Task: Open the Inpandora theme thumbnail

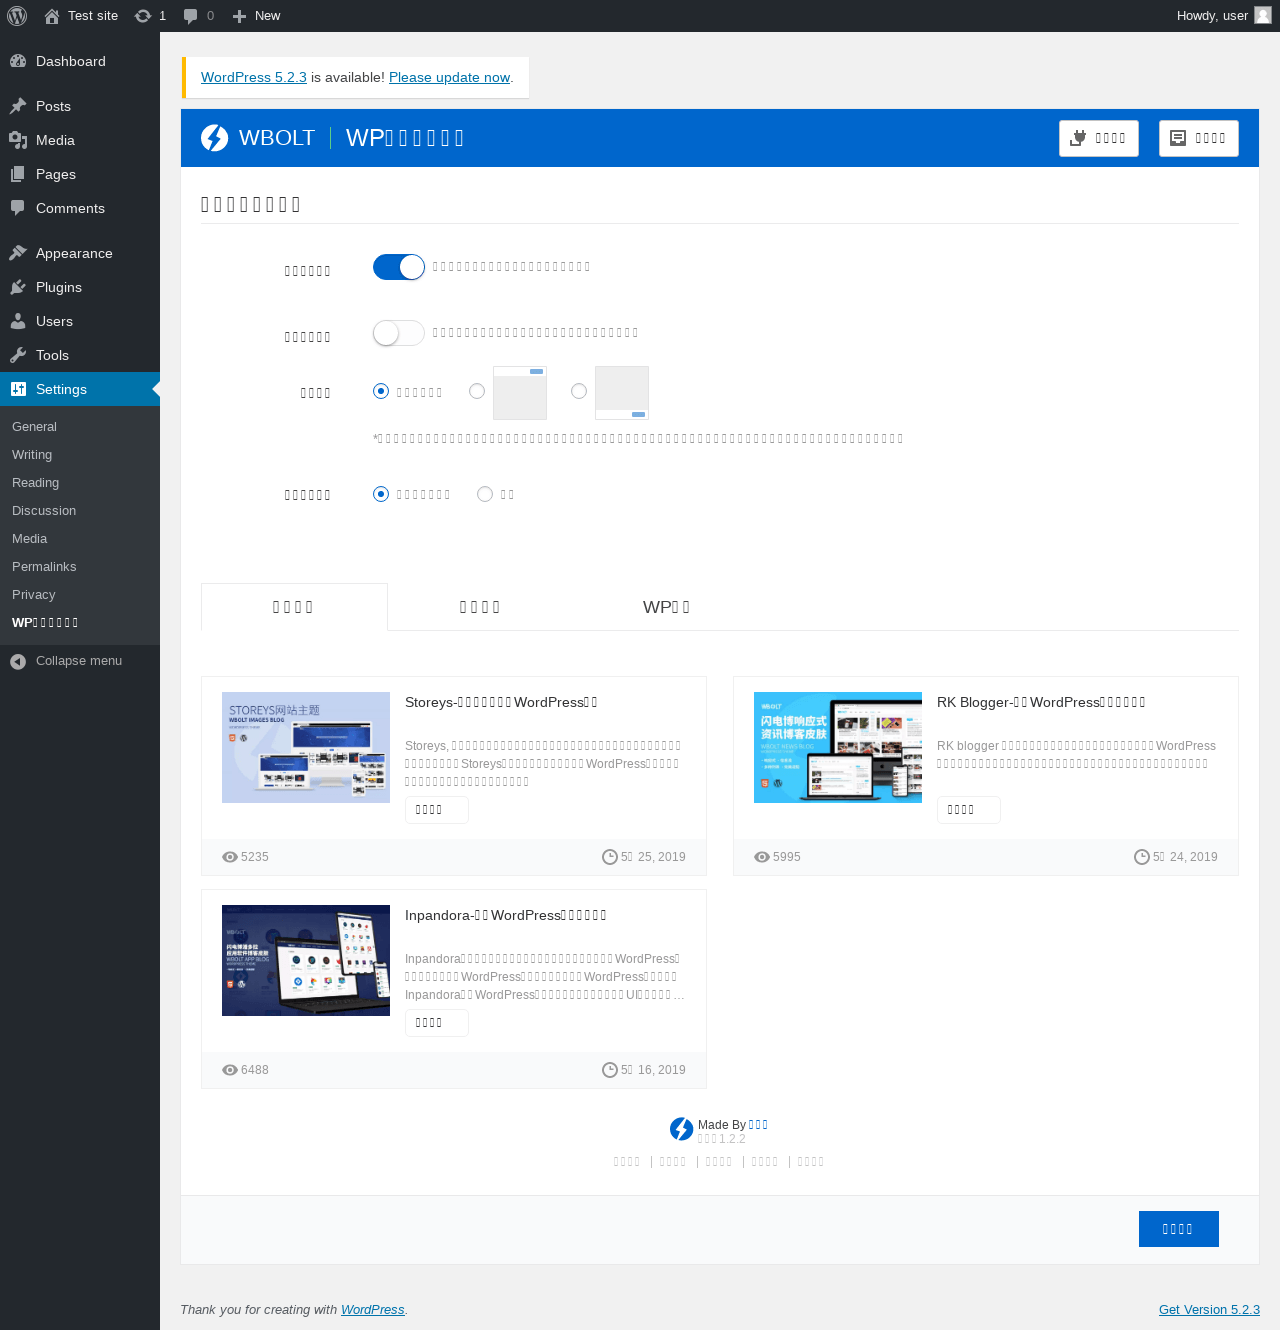Action: (306, 960)
